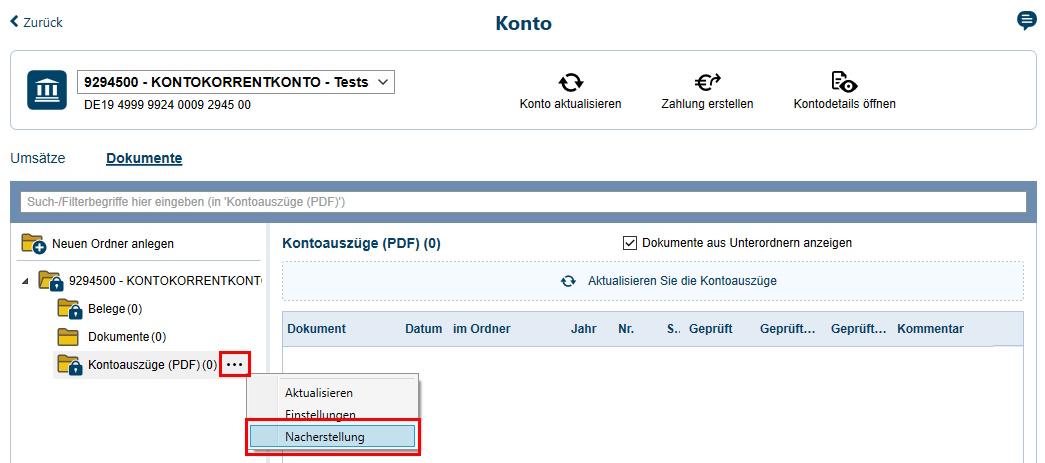Select the Belege folder icon
1045x463 pixels.
[69, 309]
